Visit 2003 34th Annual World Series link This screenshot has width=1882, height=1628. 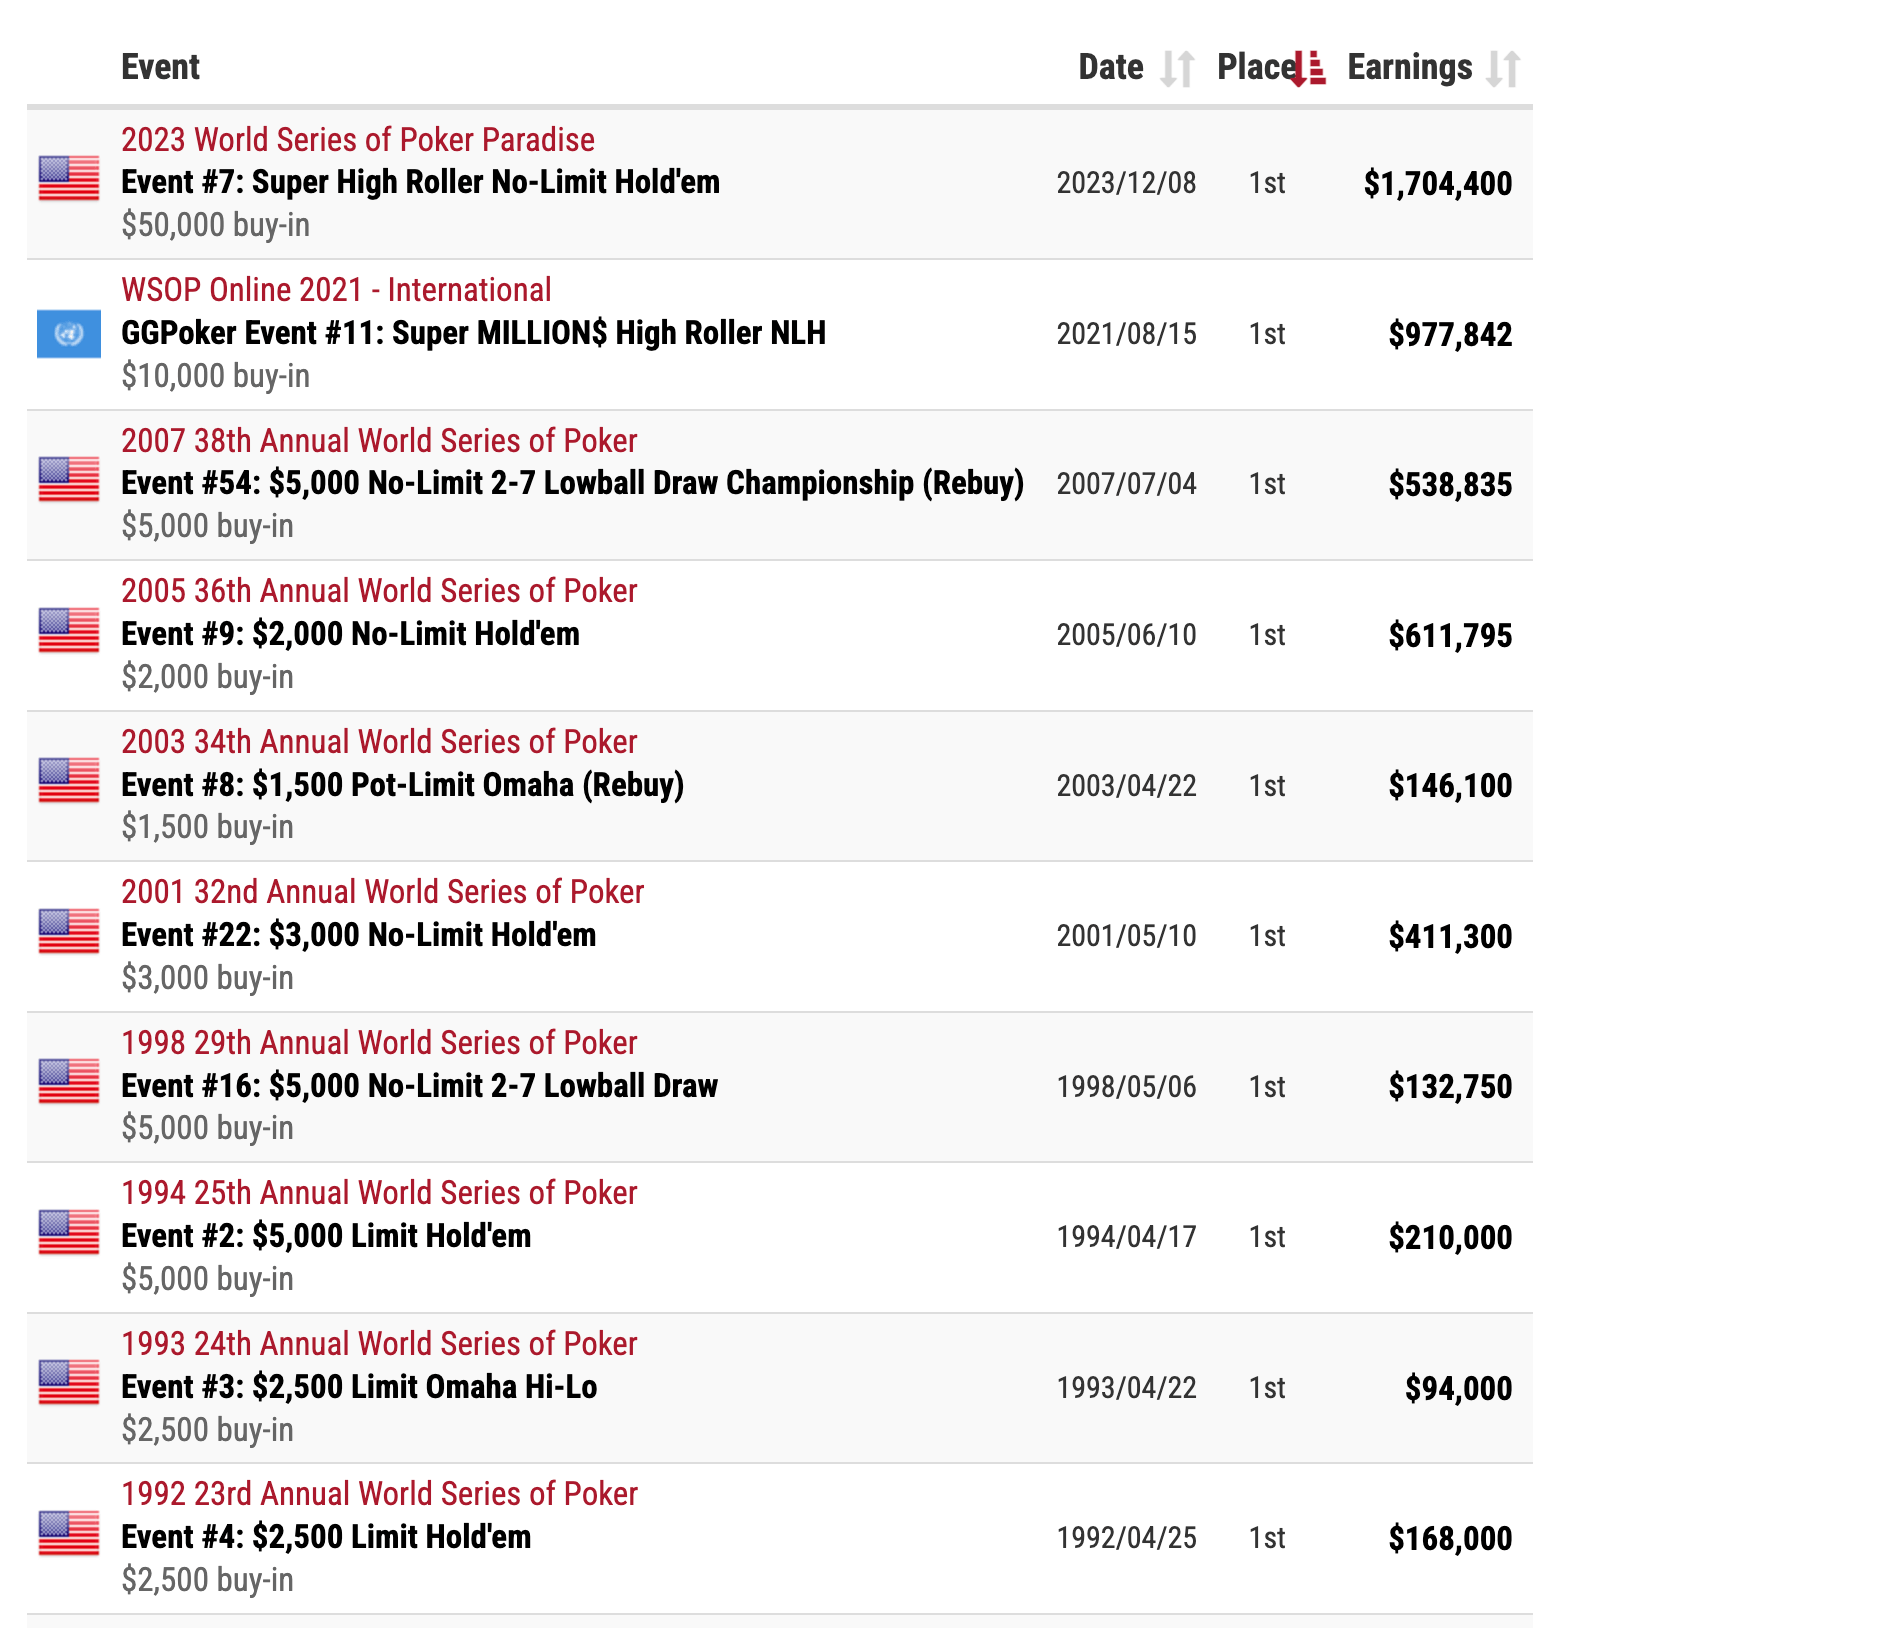(379, 742)
